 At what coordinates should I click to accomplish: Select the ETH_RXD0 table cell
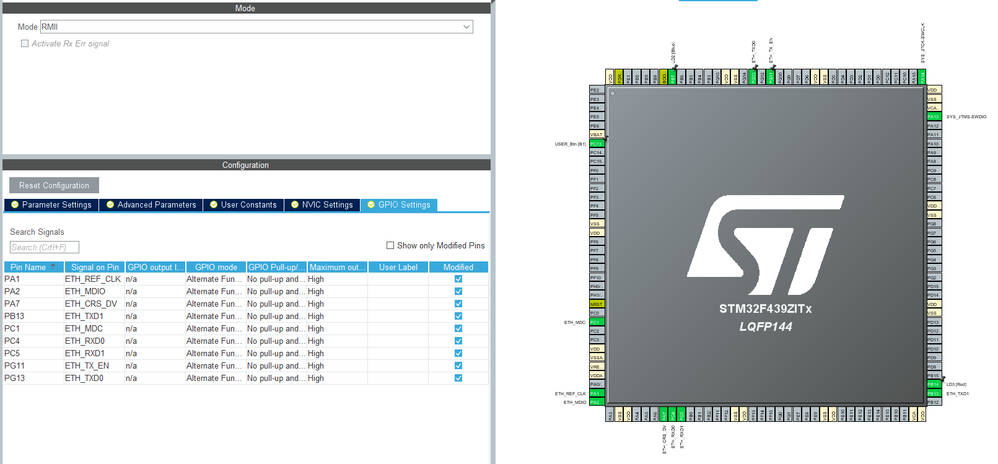pos(93,341)
